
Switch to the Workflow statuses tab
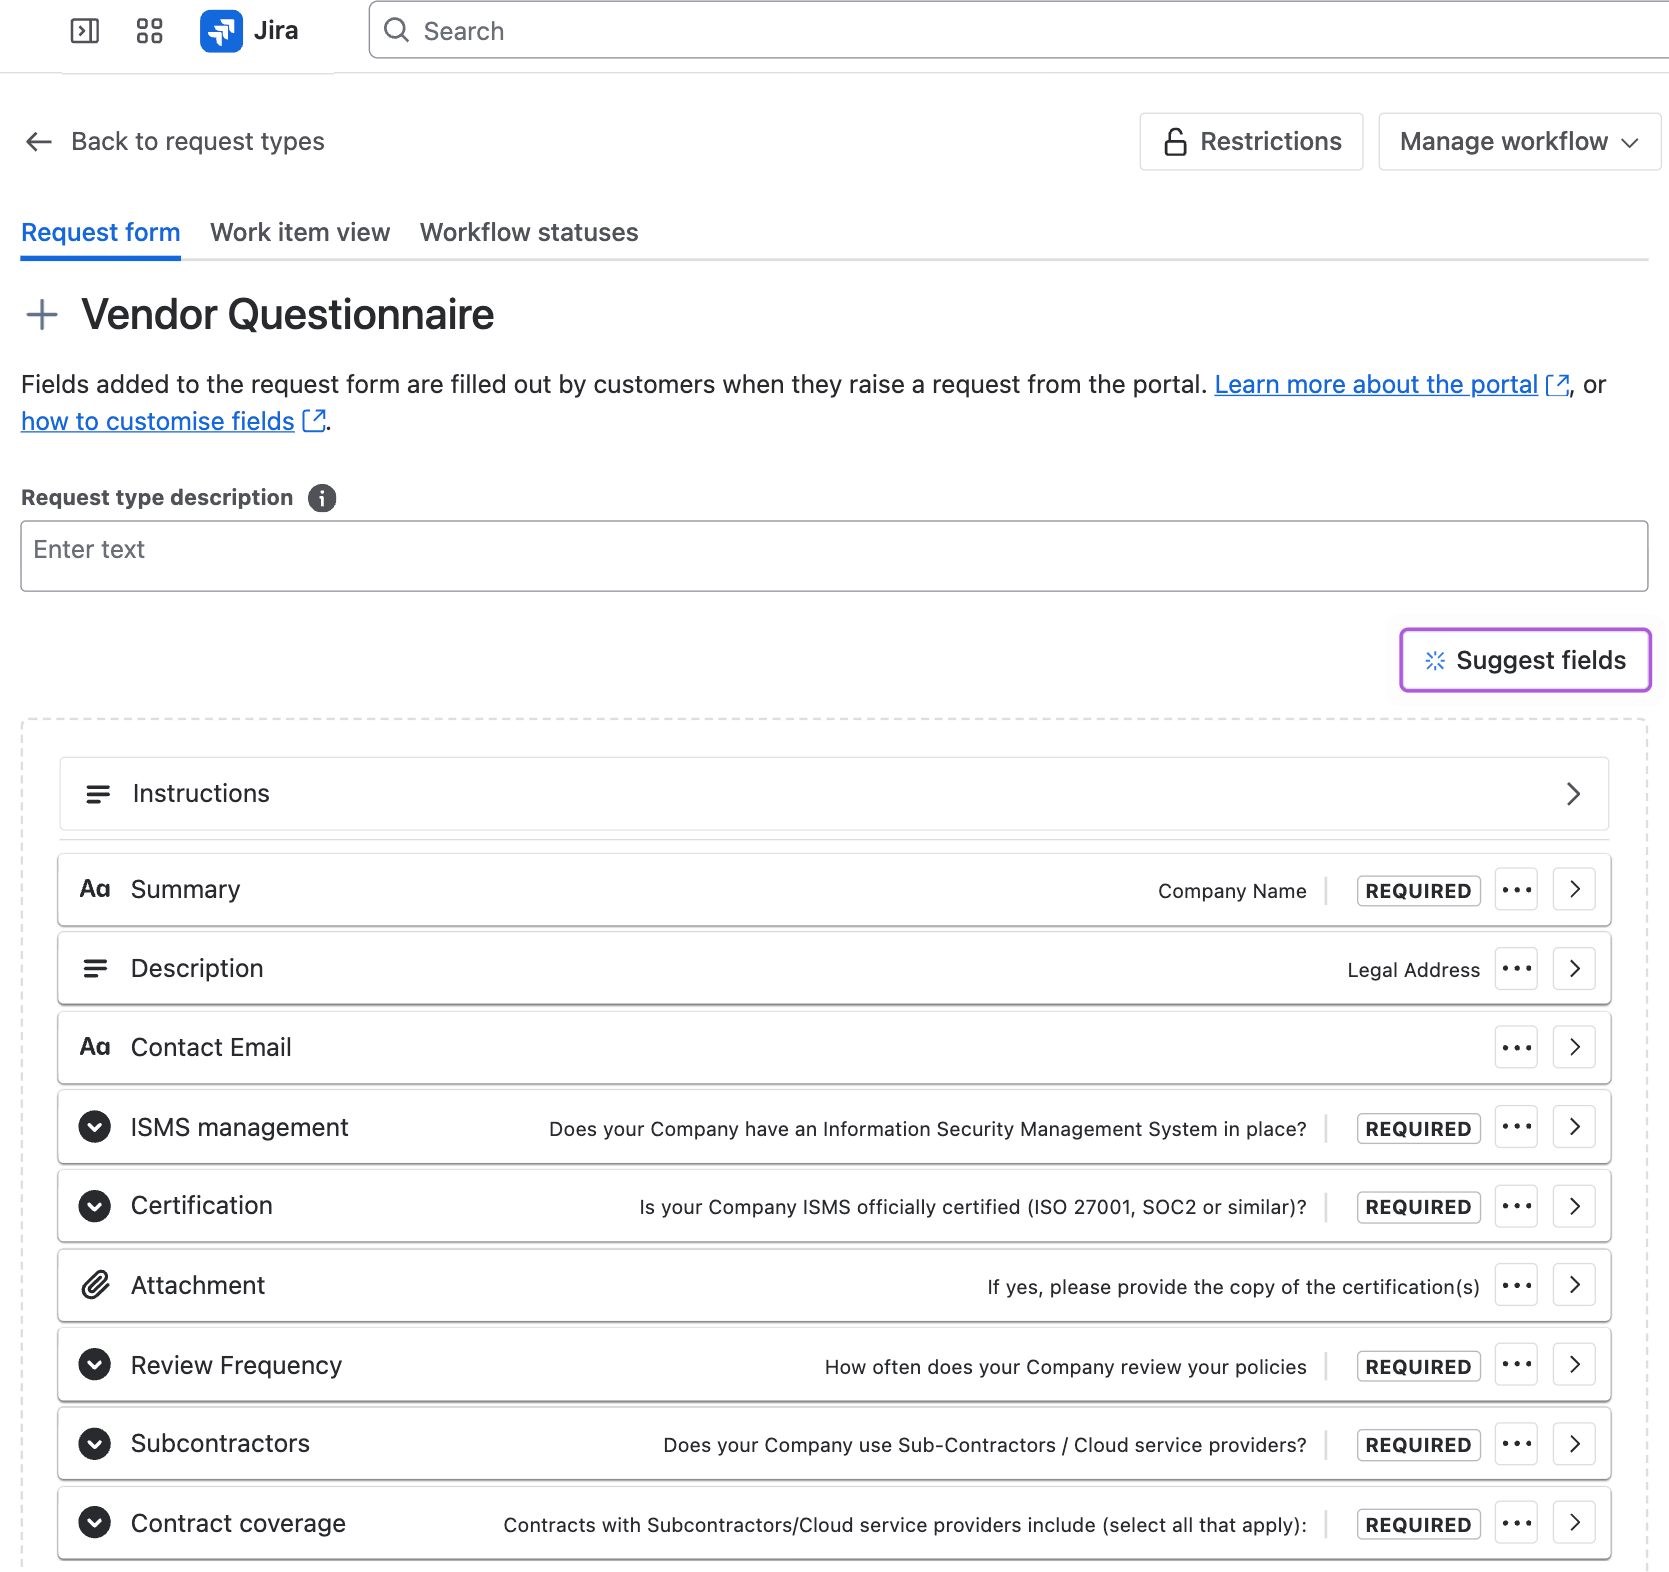tap(529, 233)
